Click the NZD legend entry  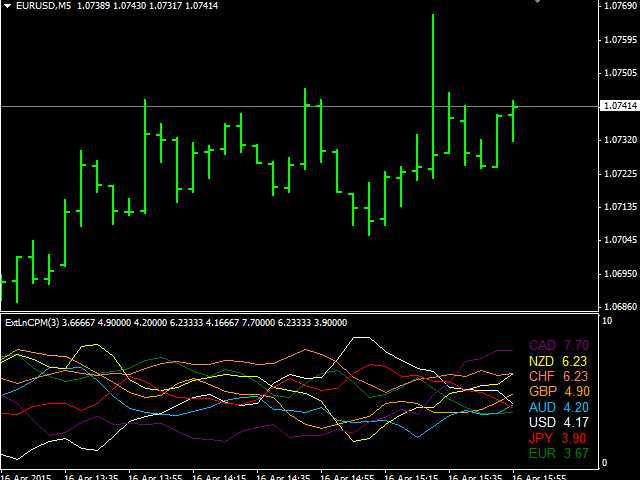click(541, 361)
